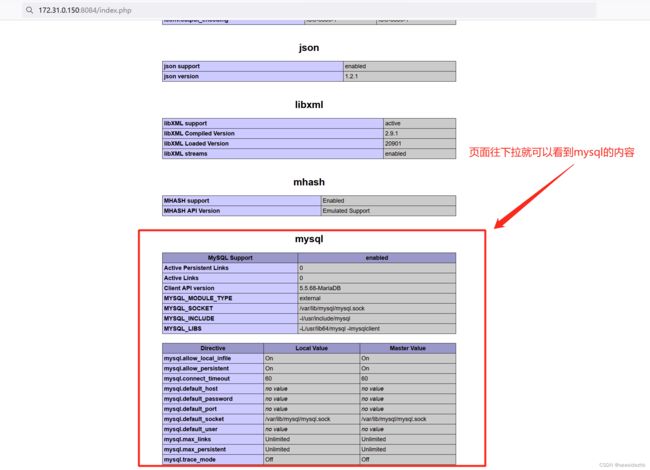Click the master 'On' value for mysql.allow_persistent

407,368
